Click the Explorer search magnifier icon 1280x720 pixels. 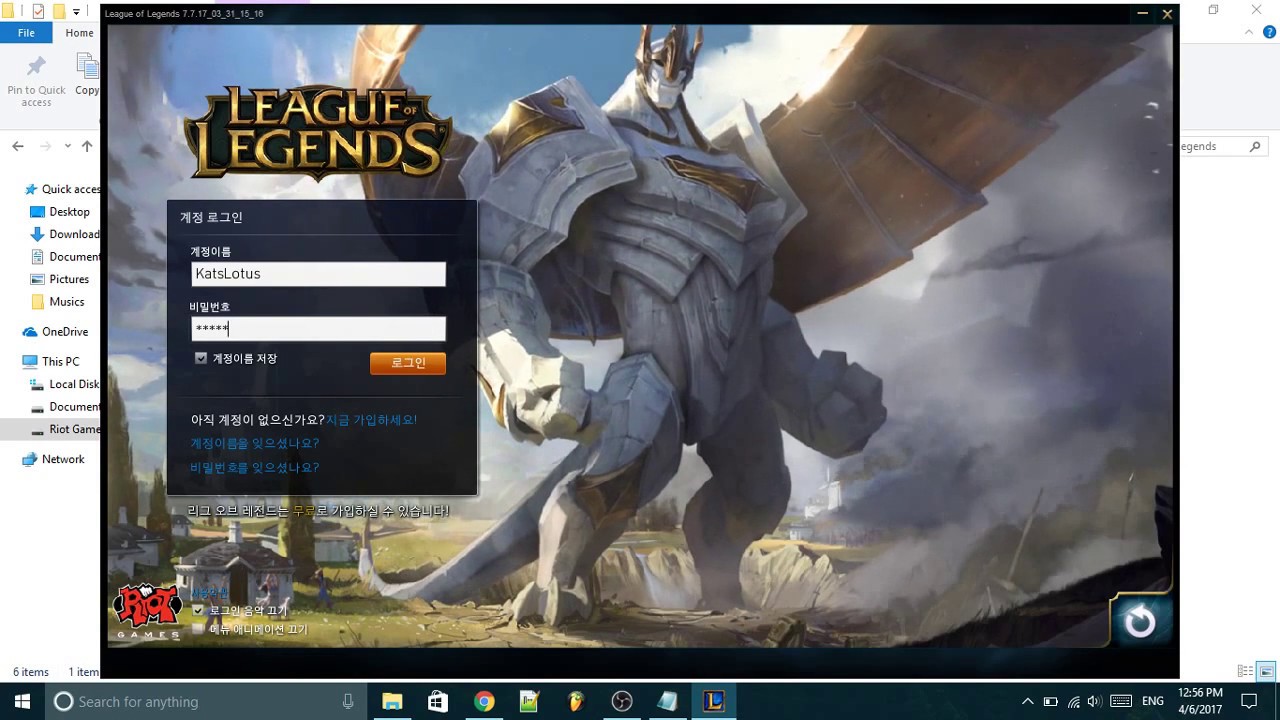pos(1255,146)
